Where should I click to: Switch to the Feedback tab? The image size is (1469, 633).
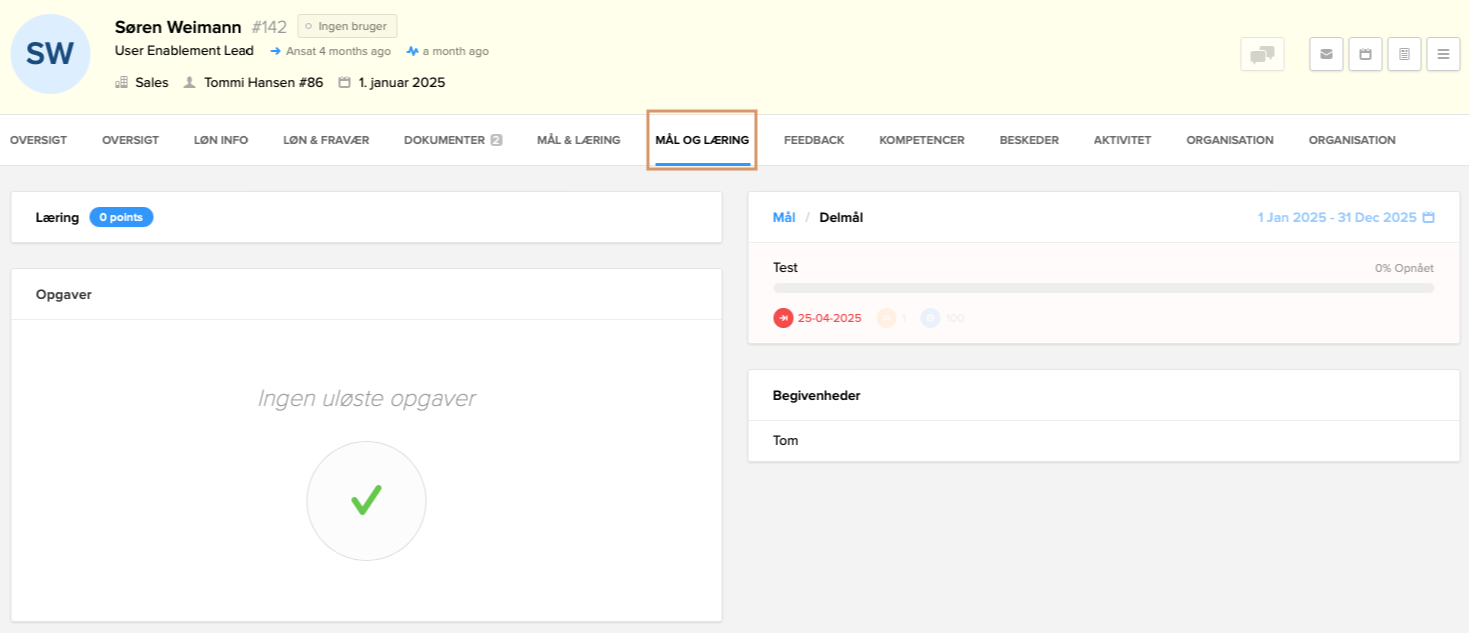813,140
